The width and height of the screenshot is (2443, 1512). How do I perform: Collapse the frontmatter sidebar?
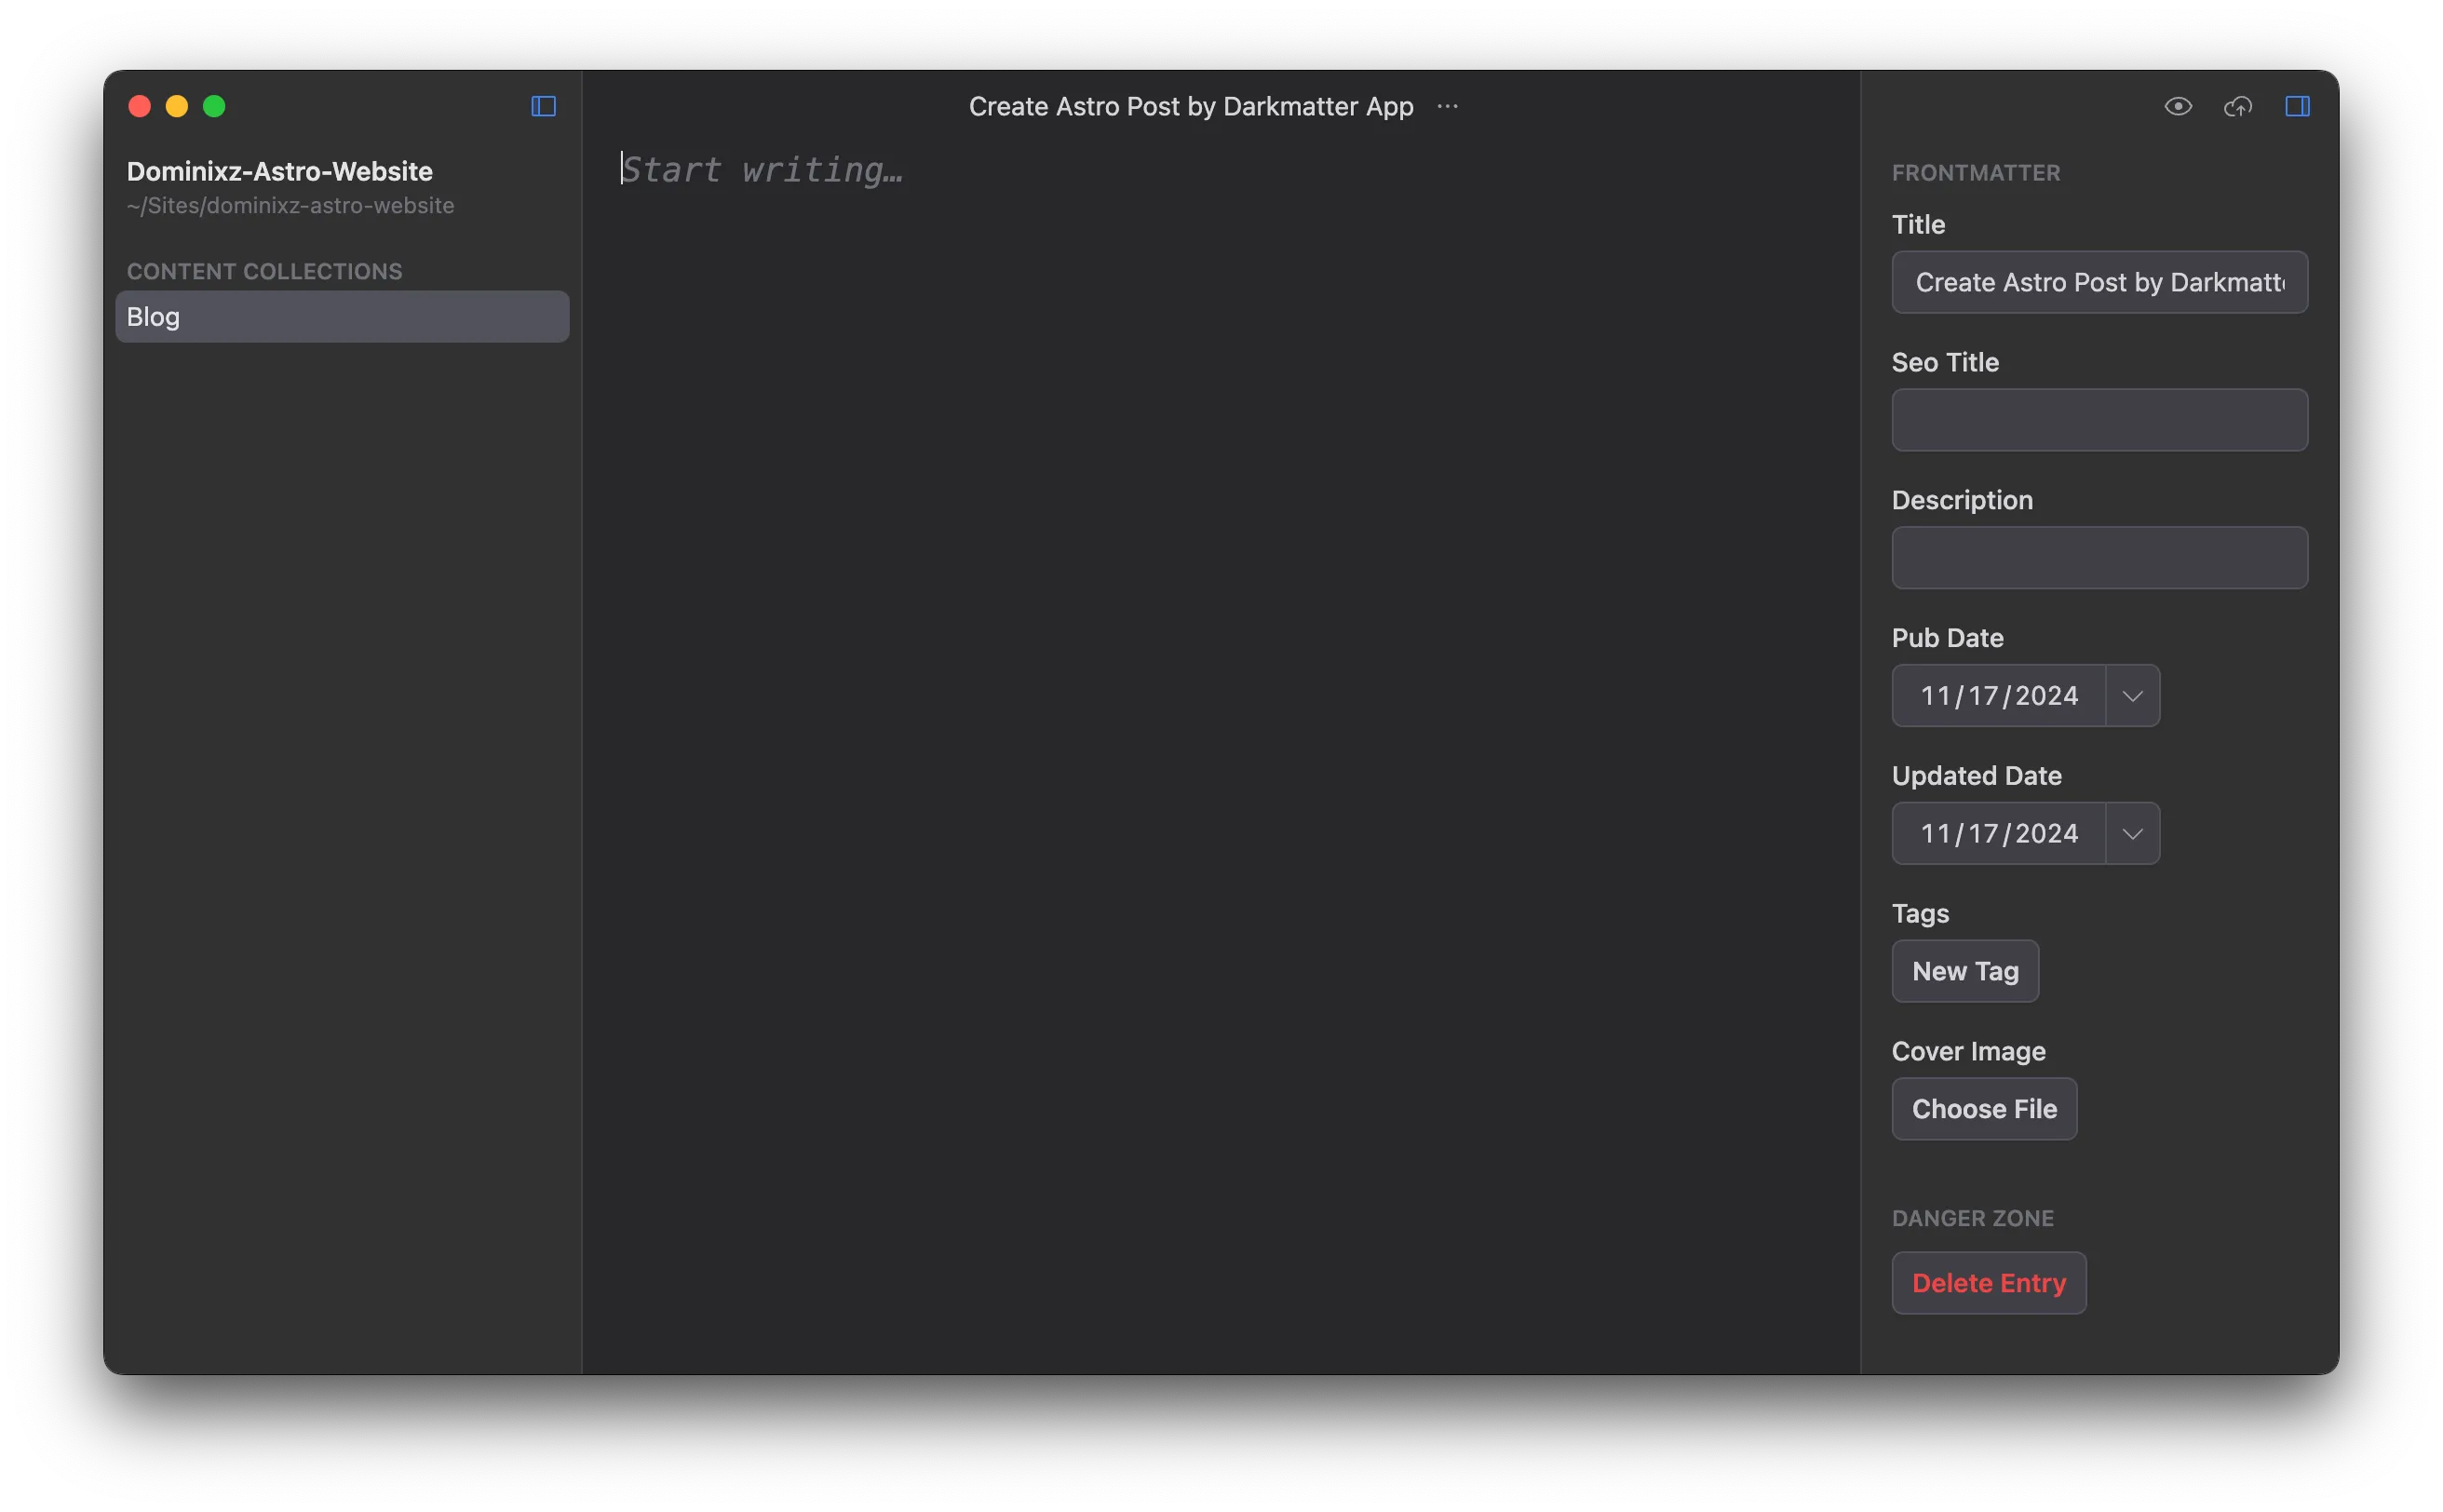(2296, 106)
